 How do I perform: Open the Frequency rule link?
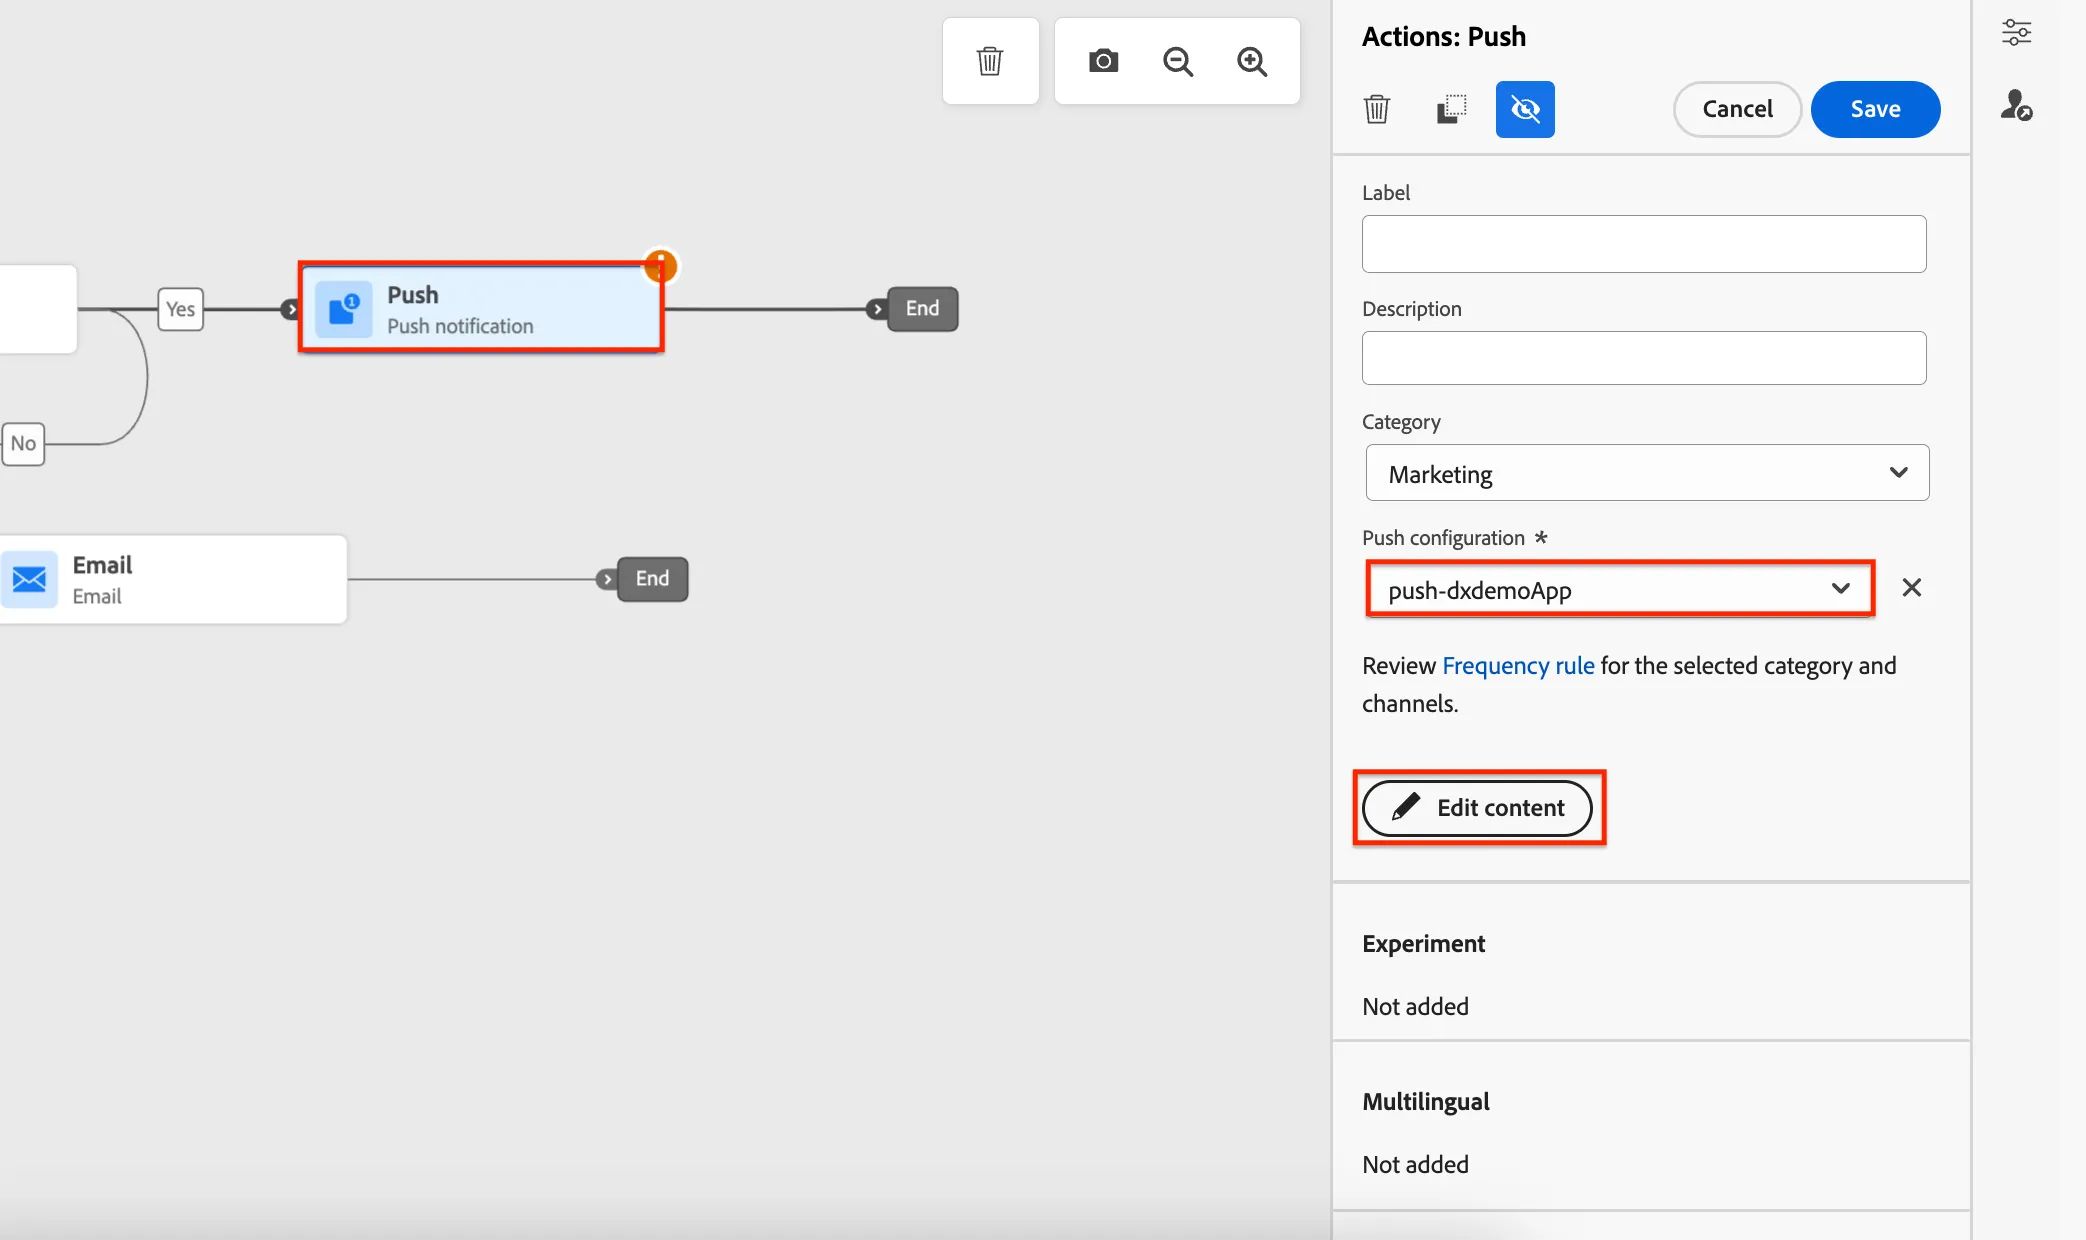[x=1518, y=666]
